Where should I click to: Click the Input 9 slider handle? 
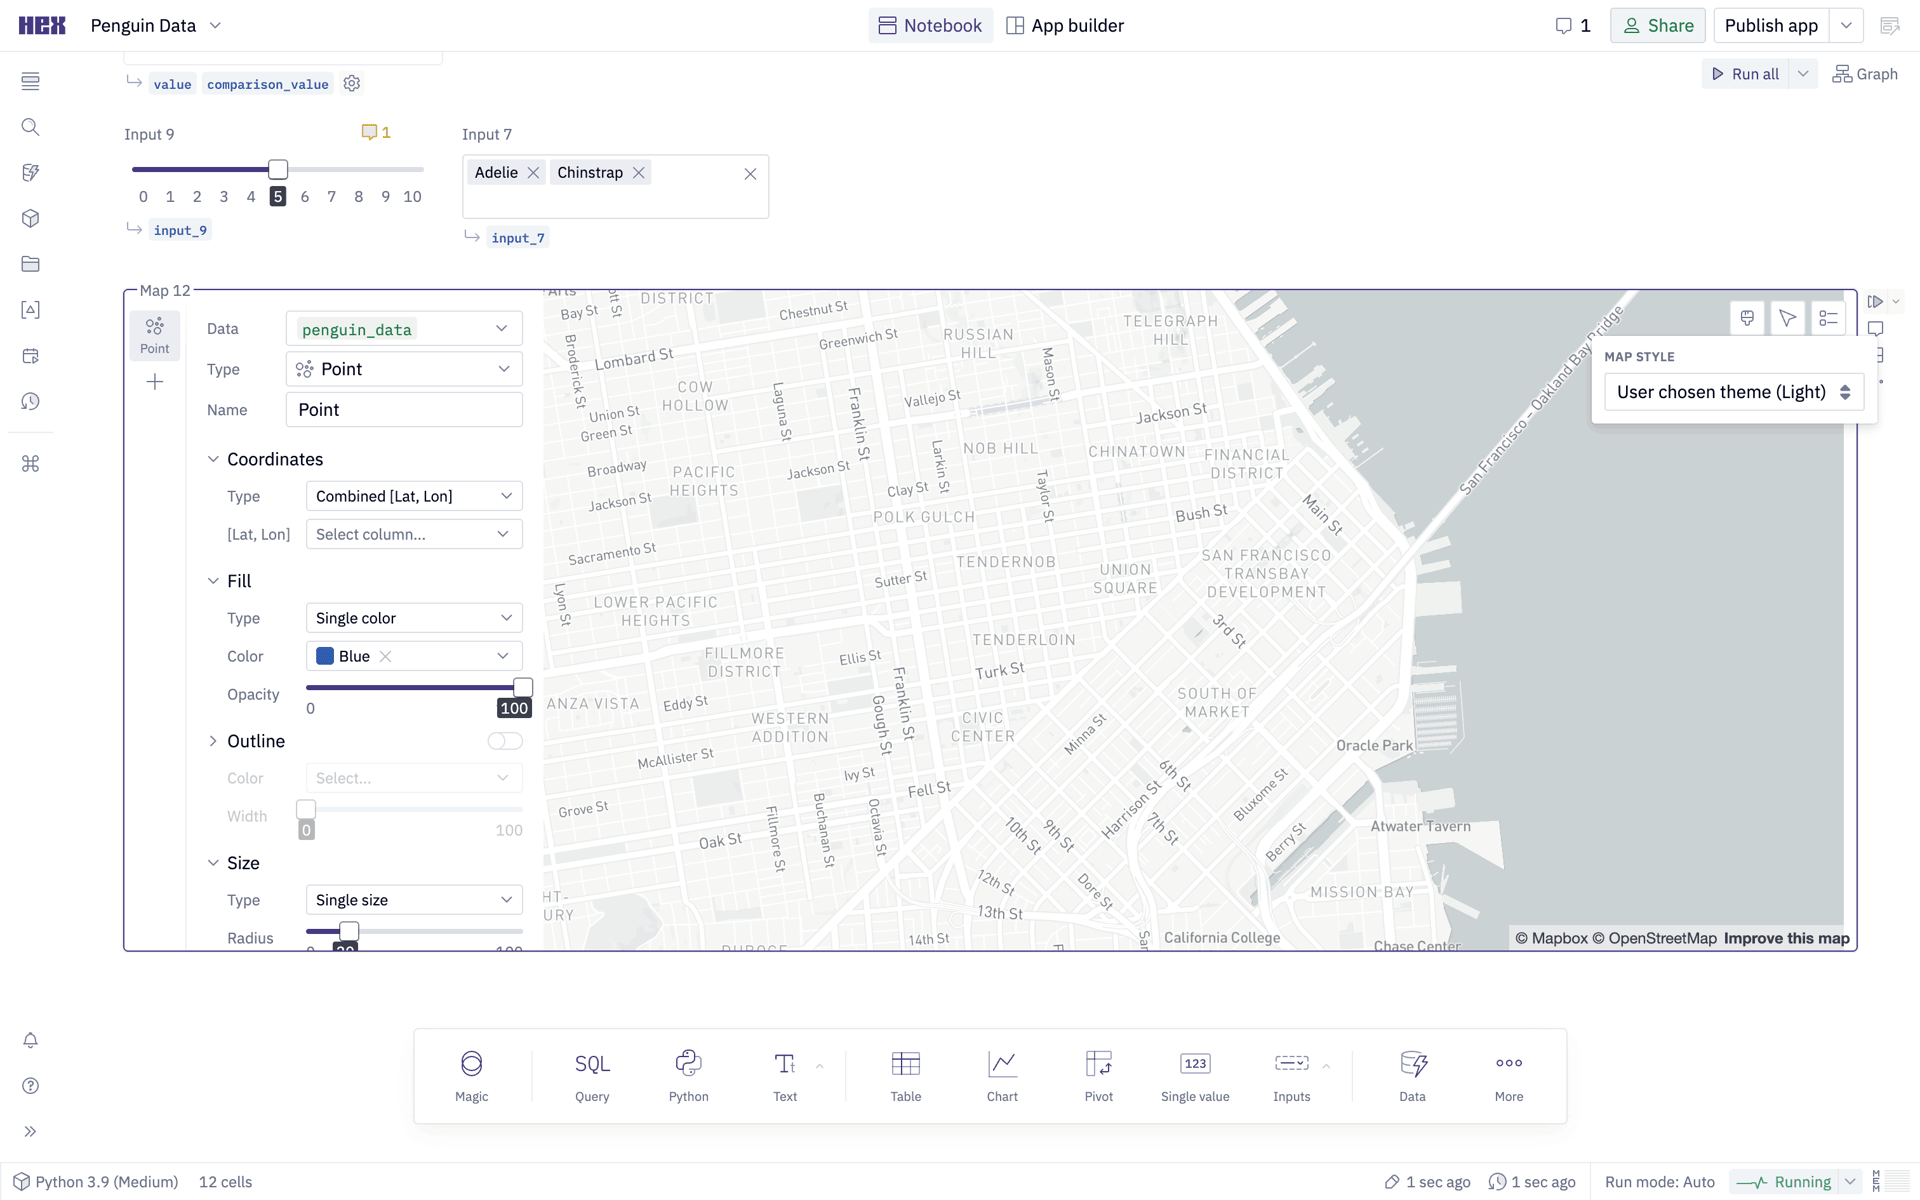278,170
